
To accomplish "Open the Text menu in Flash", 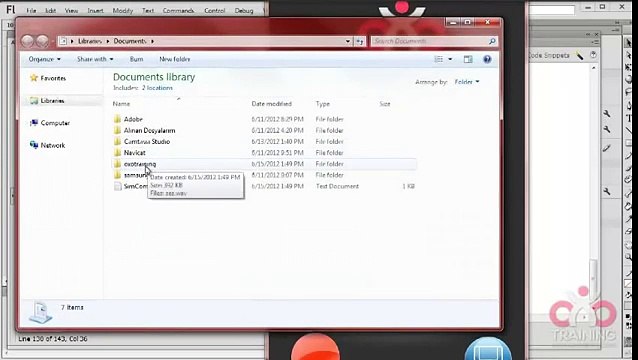I will point(148,11).
